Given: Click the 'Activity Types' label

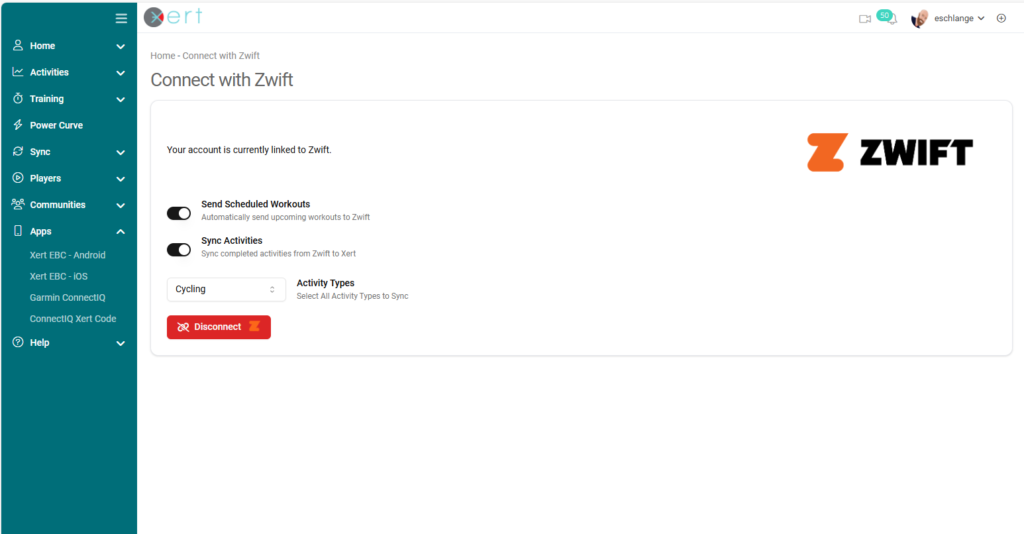Looking at the screenshot, I should pyautogui.click(x=325, y=283).
